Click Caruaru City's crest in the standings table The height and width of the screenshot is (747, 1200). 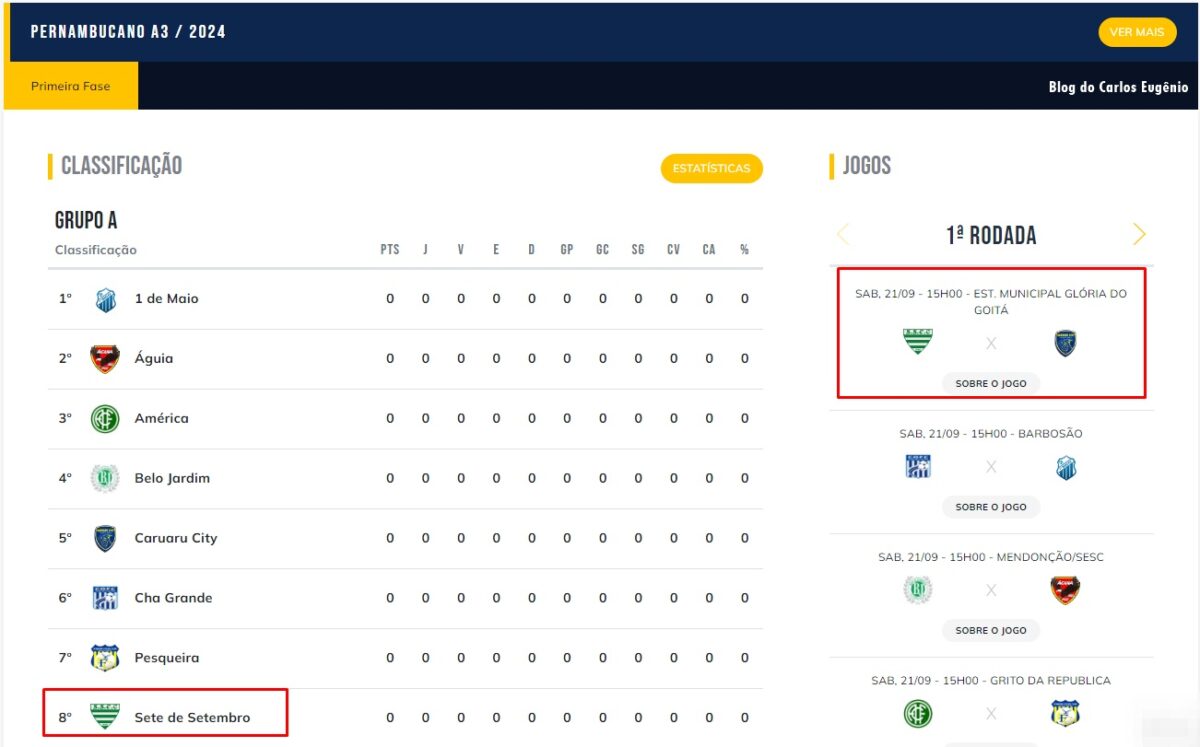(x=105, y=539)
